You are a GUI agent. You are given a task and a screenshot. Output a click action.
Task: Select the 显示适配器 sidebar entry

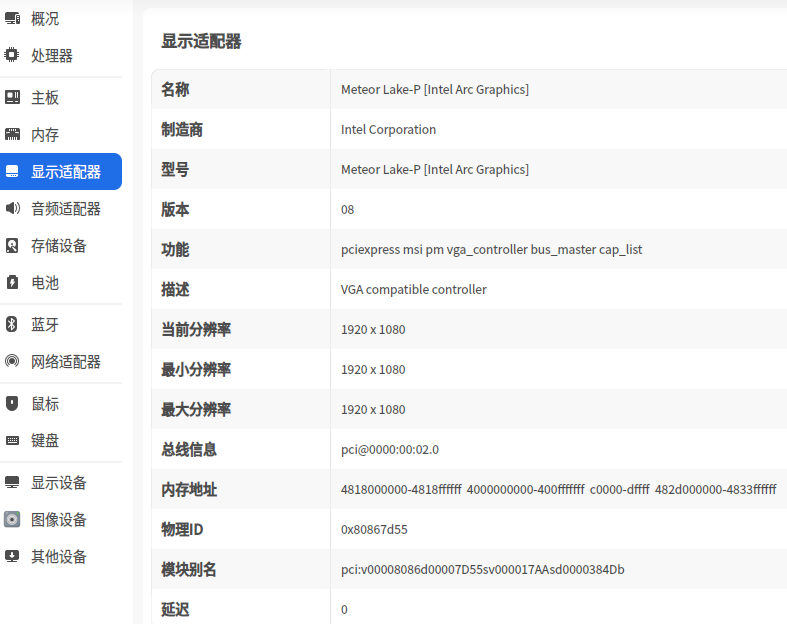click(x=61, y=172)
